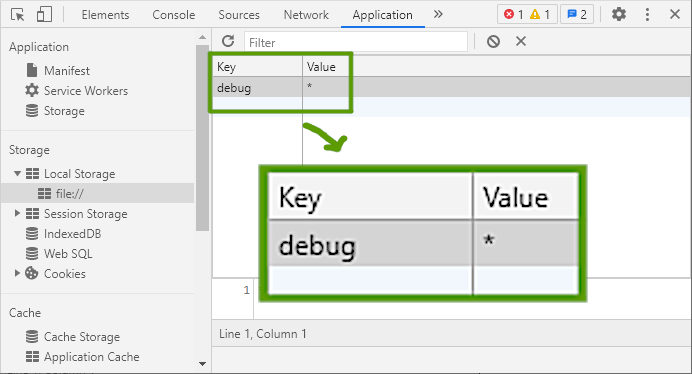Screen dimensions: 692x374
Task: Open Storage under the Application section
Action: point(64,111)
